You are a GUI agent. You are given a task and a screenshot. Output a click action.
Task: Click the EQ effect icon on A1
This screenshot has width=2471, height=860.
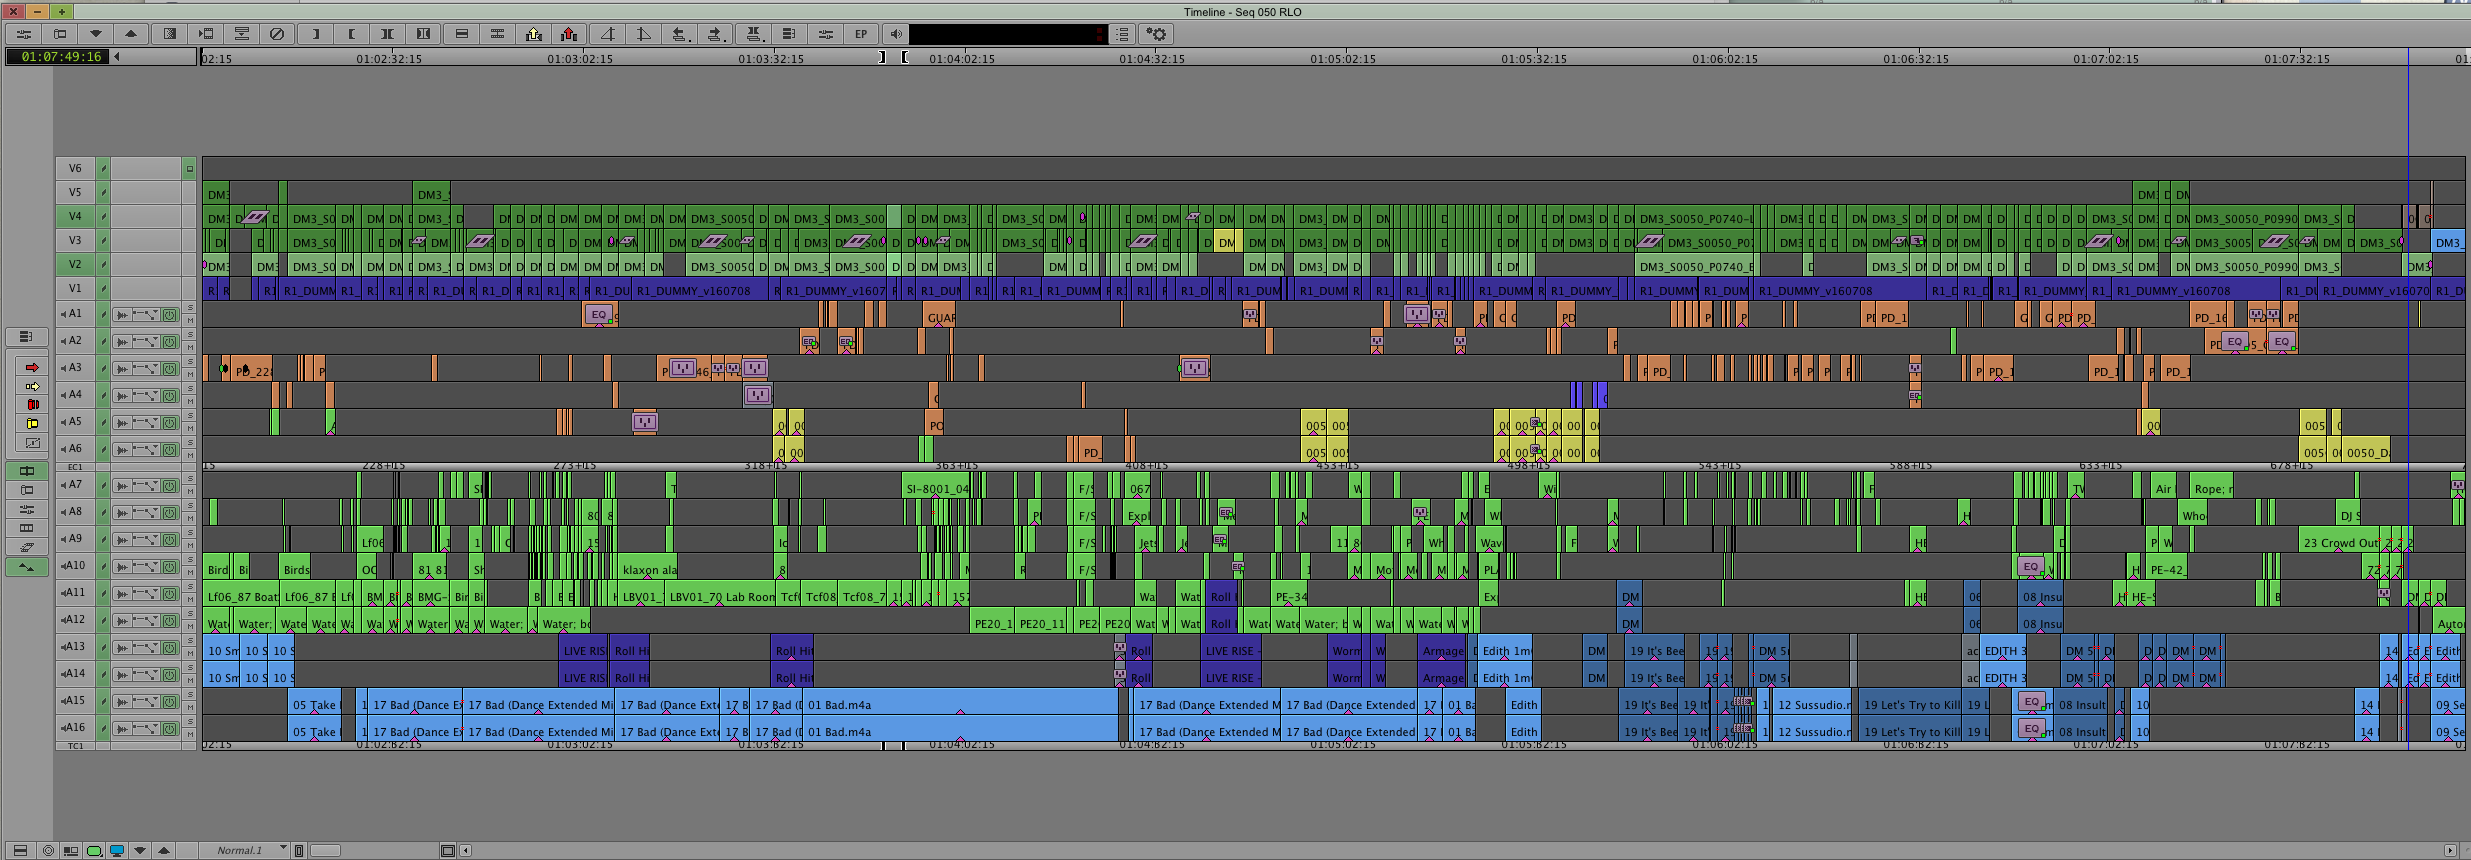coord(599,314)
